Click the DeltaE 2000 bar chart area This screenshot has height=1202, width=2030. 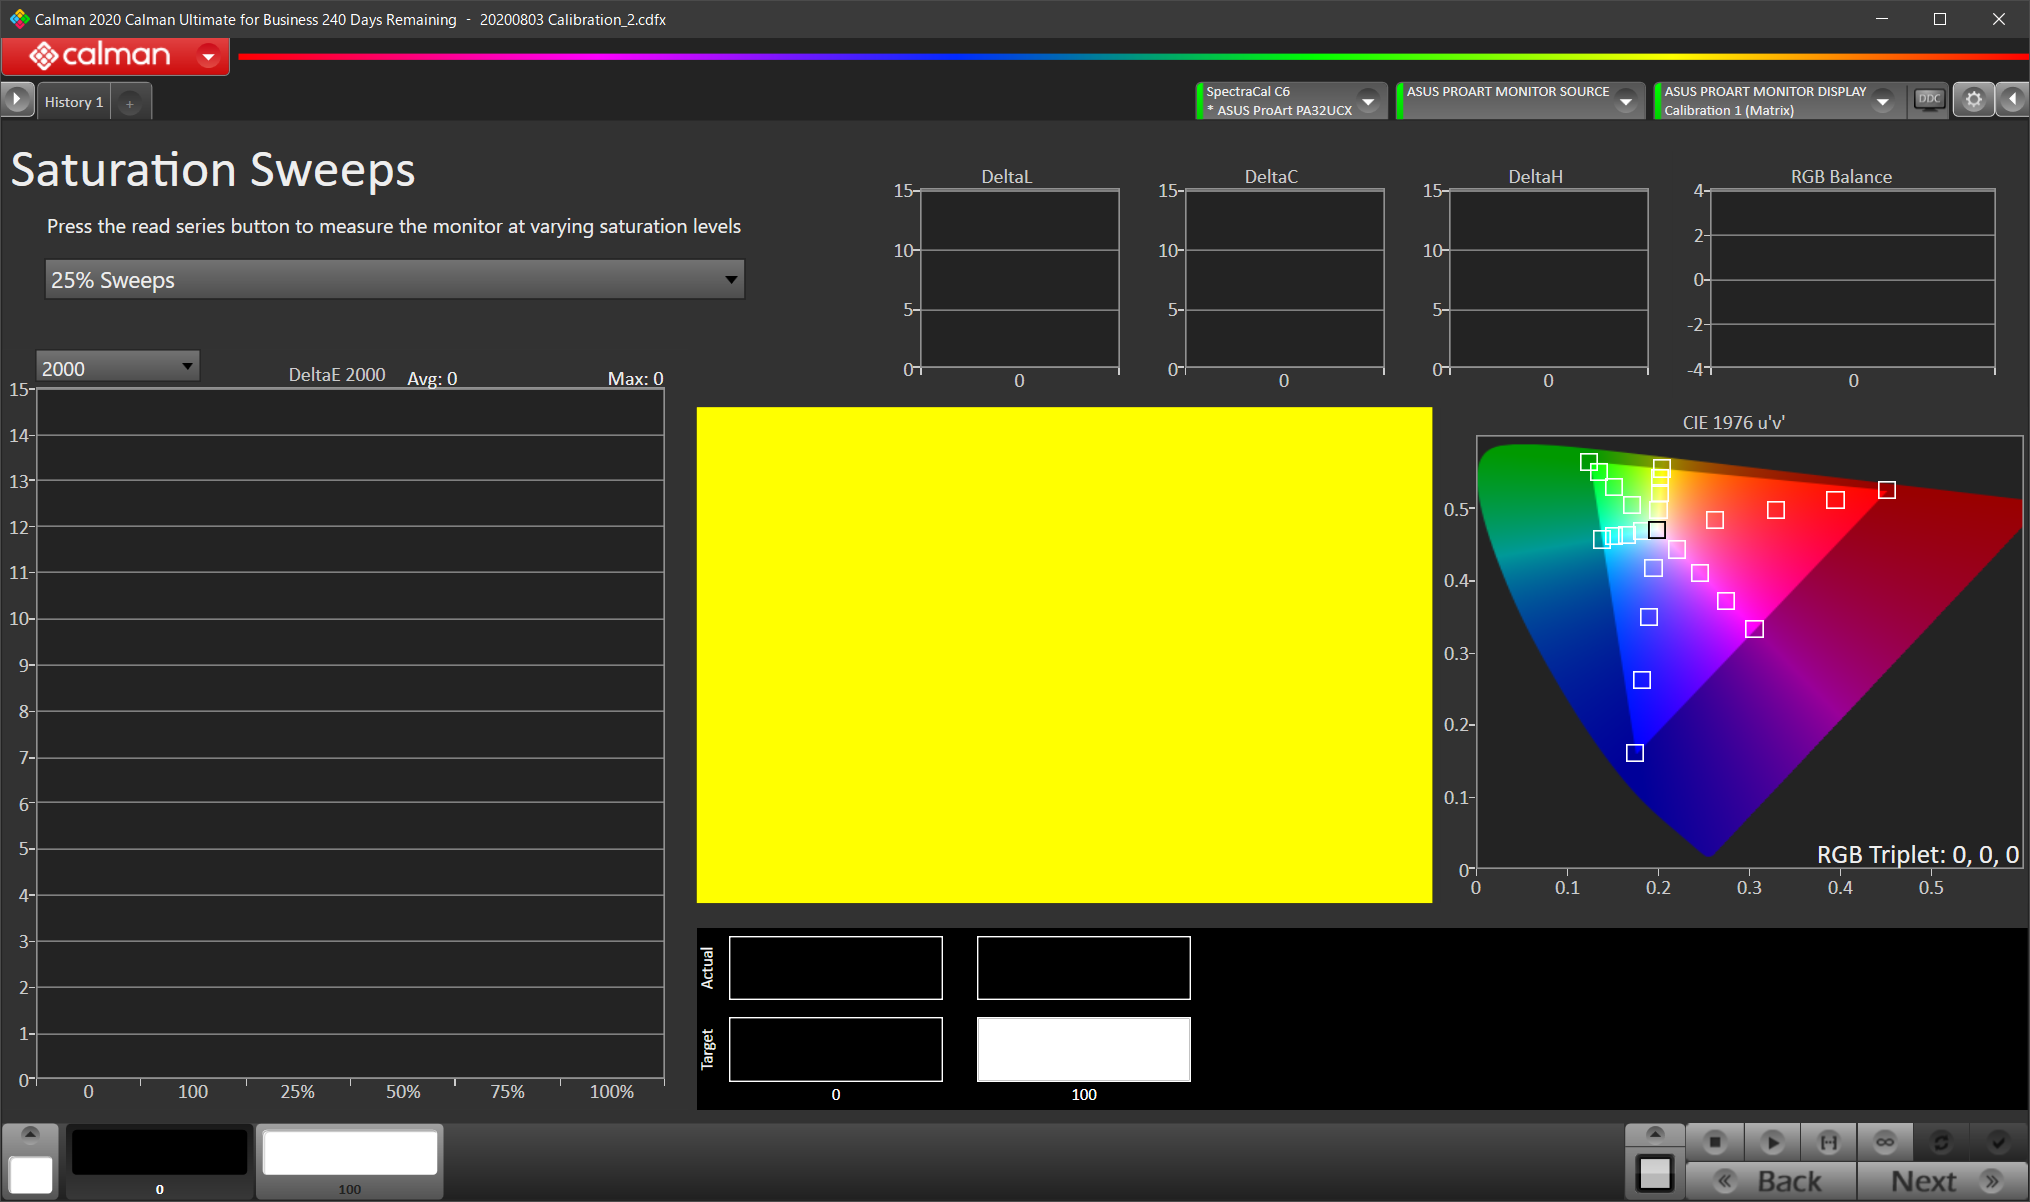click(x=350, y=734)
